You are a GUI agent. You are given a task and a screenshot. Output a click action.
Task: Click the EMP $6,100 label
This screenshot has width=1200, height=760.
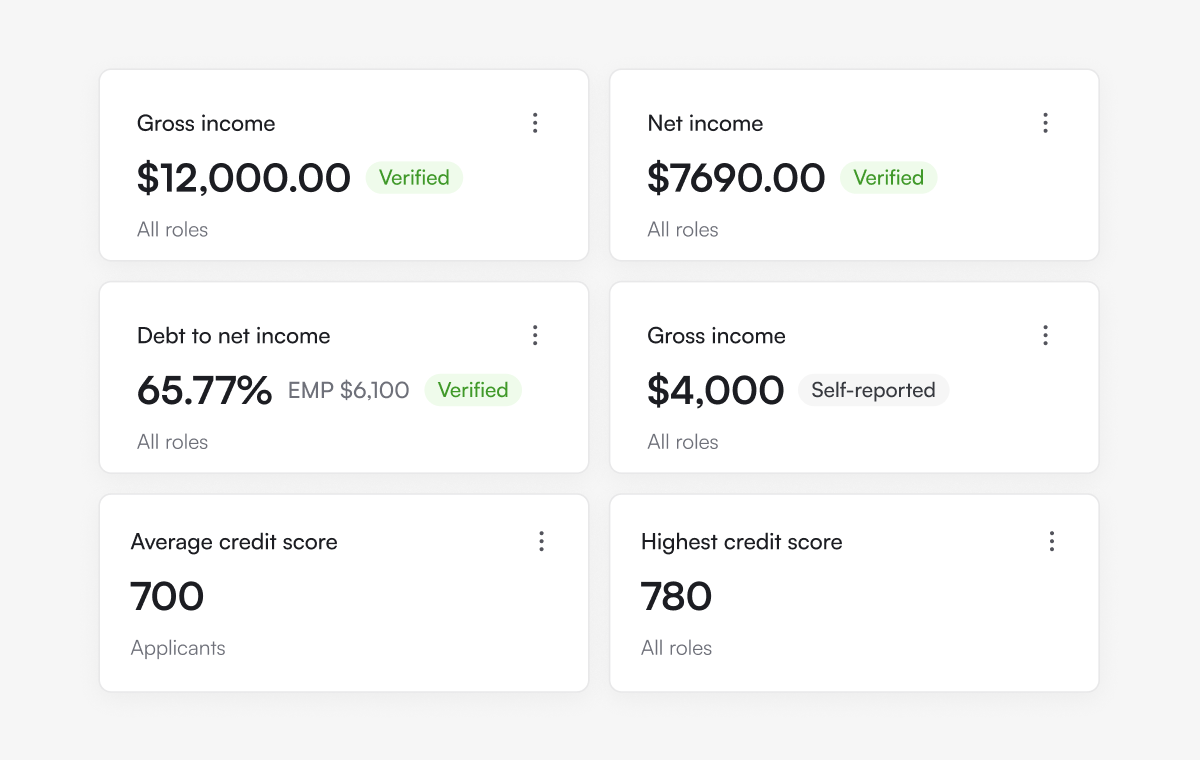(x=348, y=390)
